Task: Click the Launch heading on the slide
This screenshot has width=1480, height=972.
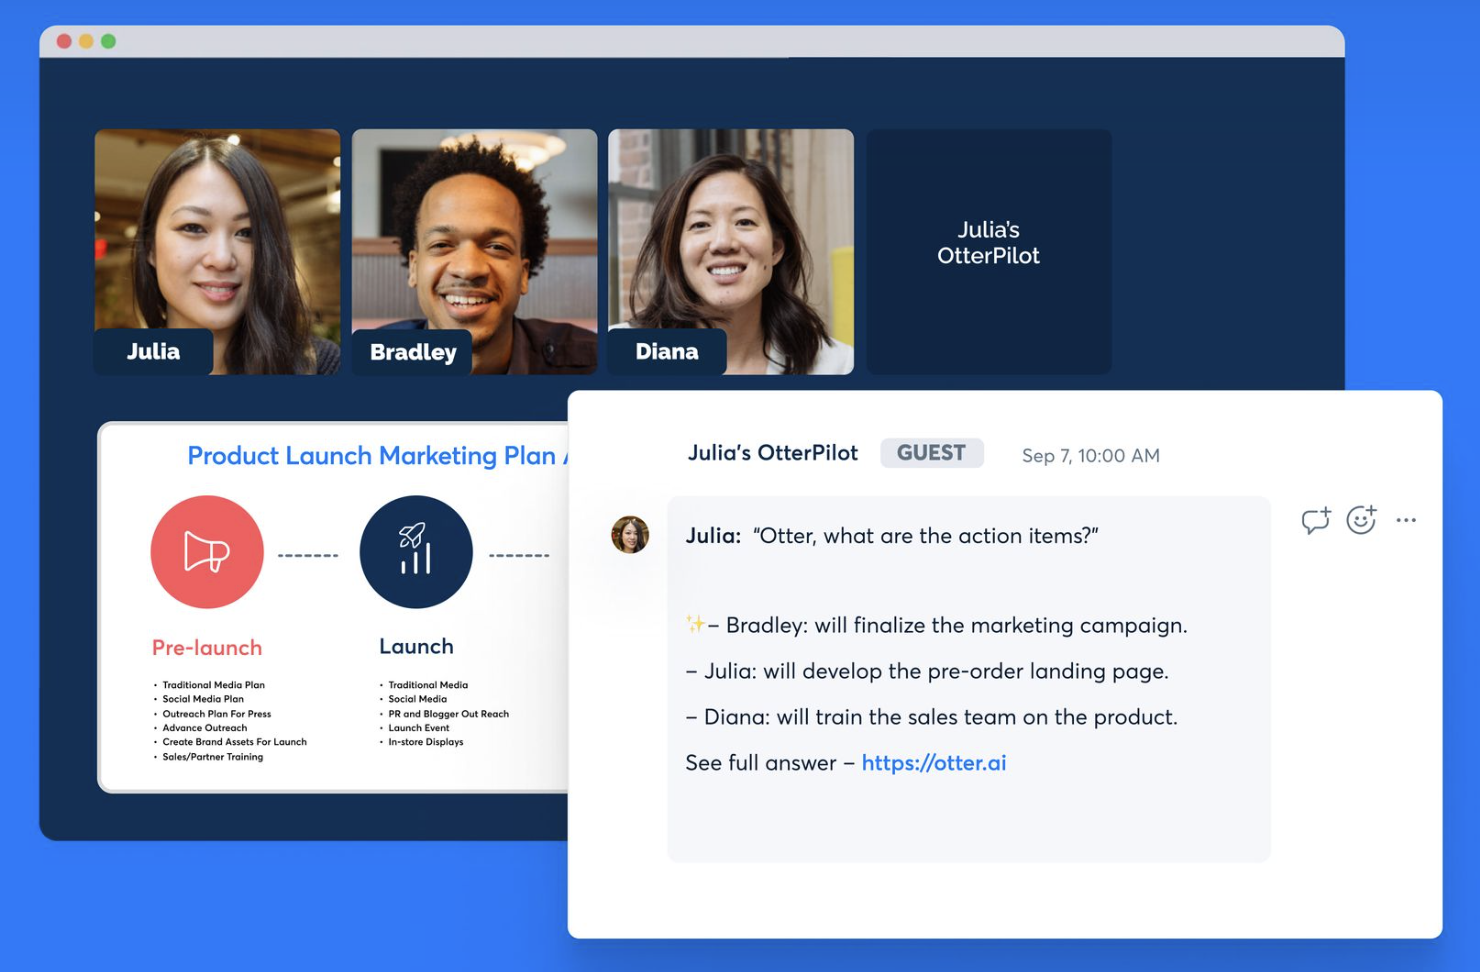Action: point(416,646)
